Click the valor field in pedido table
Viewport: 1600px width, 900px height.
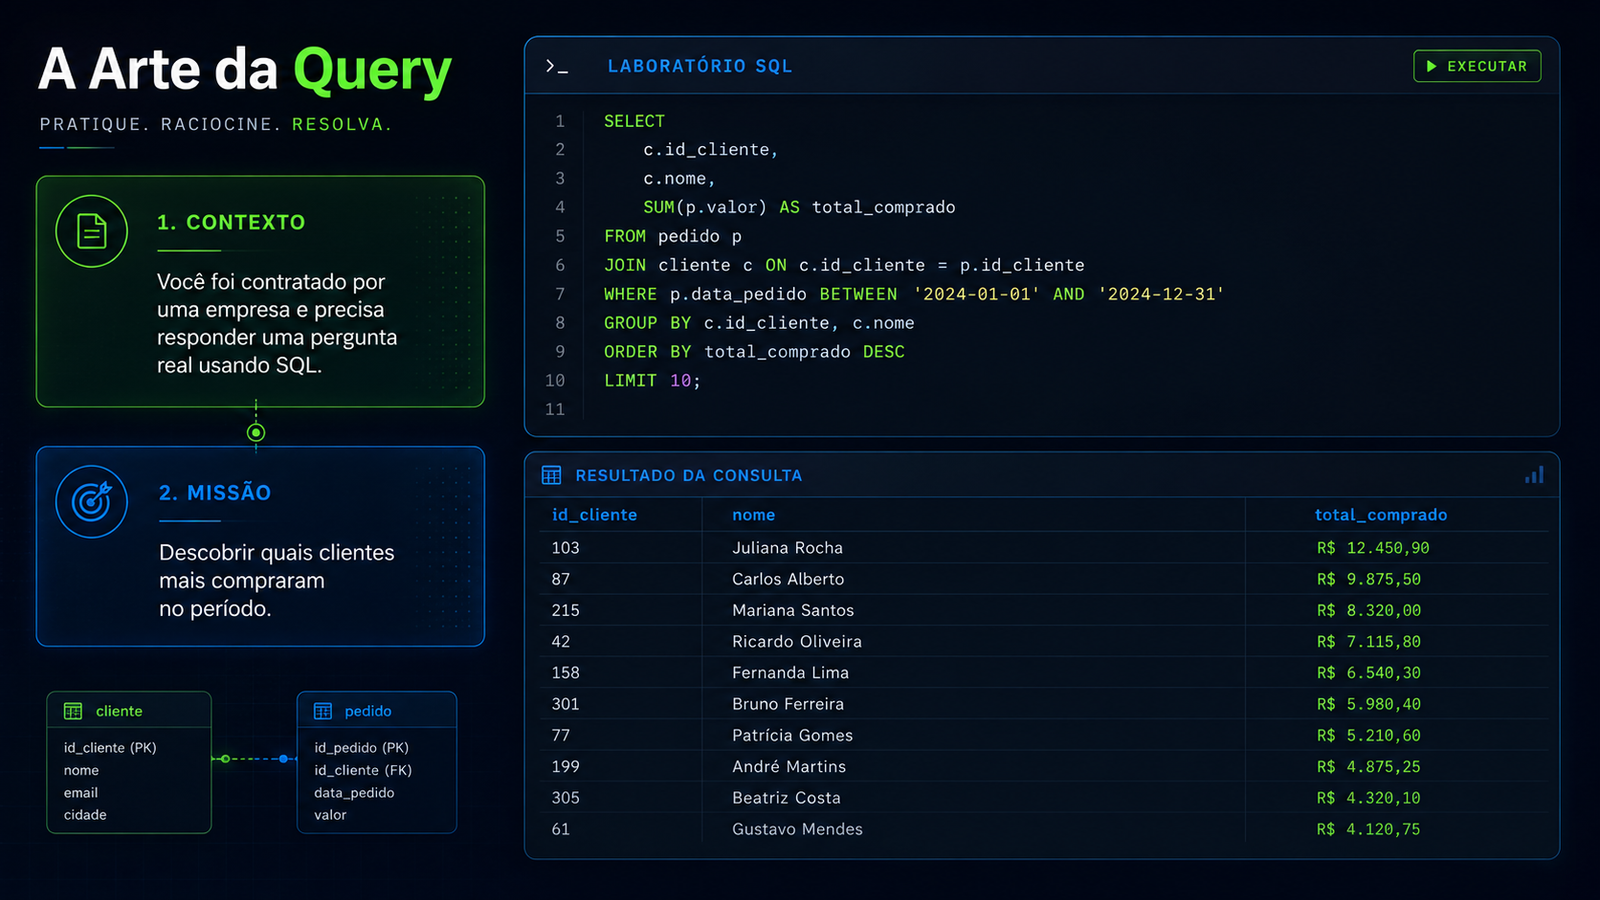coord(330,815)
